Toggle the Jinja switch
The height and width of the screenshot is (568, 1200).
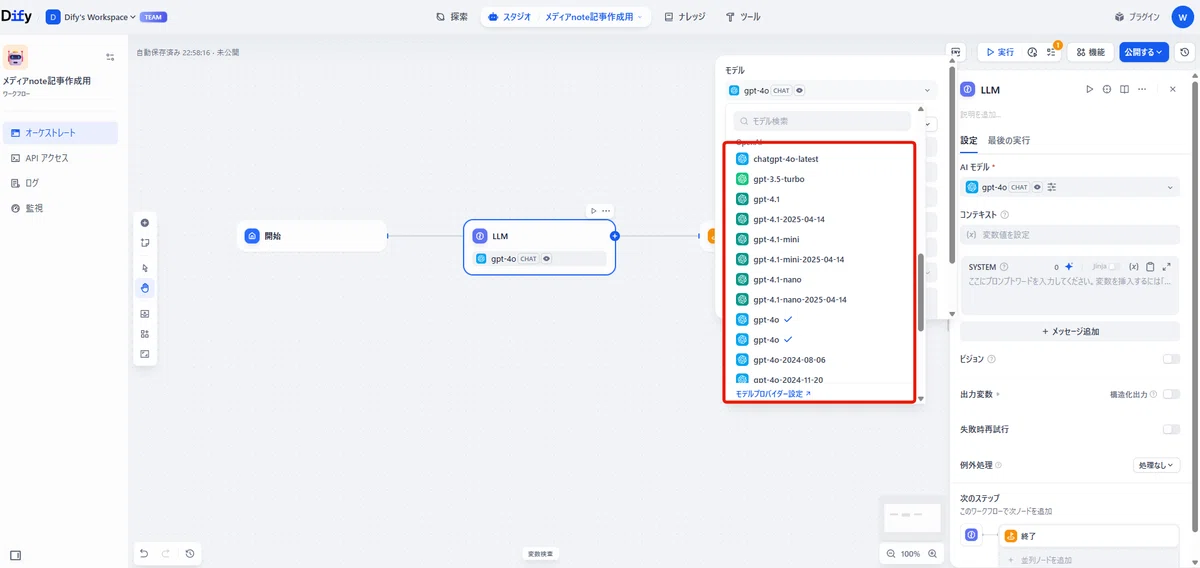(x=1113, y=267)
